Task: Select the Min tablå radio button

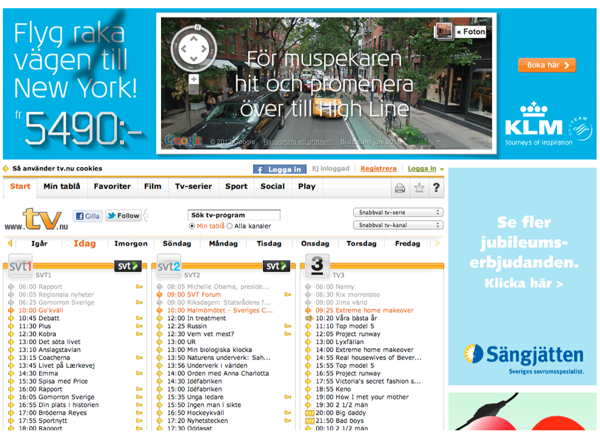Action: click(192, 226)
